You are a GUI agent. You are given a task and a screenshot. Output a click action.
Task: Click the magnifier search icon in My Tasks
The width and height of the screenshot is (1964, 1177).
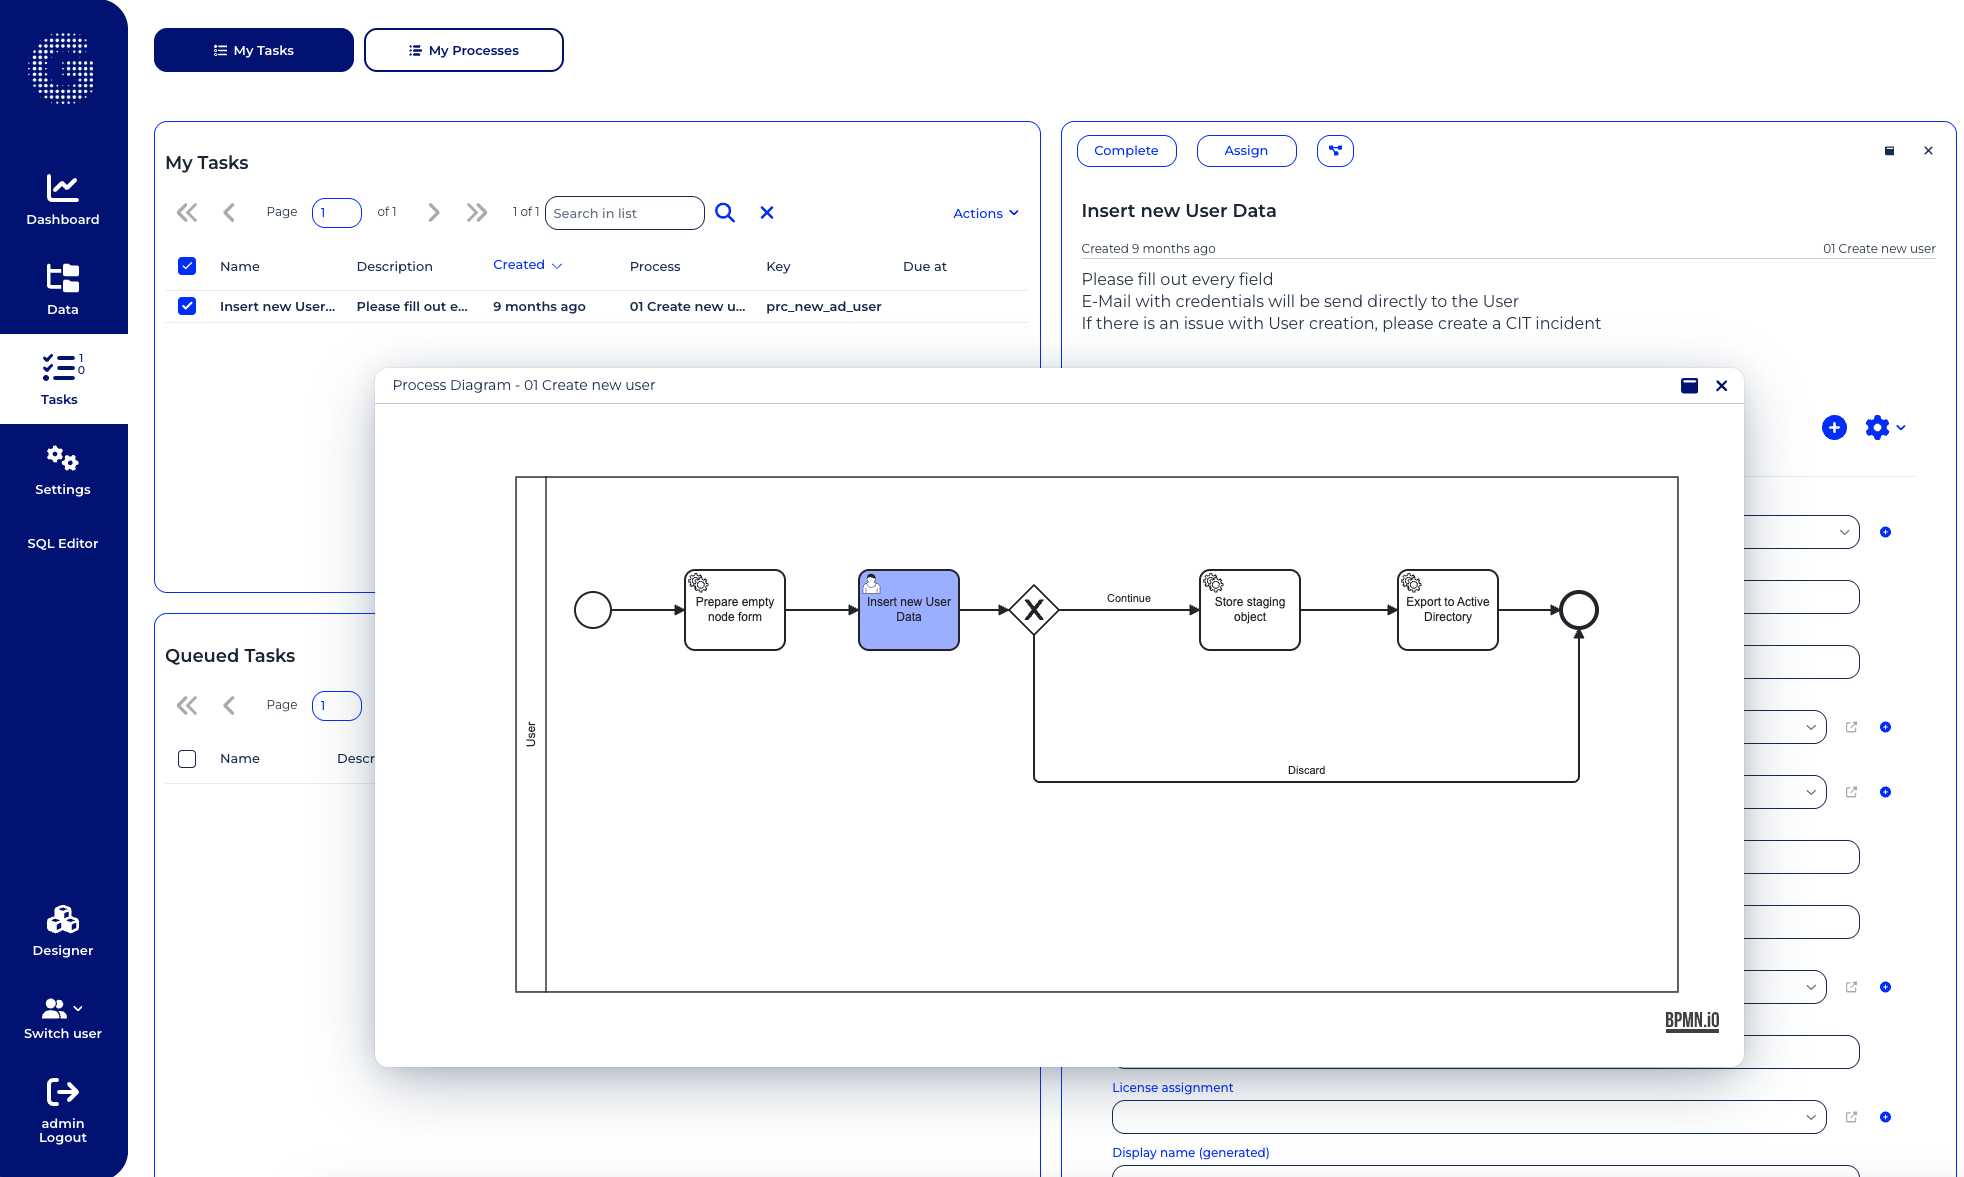click(725, 213)
